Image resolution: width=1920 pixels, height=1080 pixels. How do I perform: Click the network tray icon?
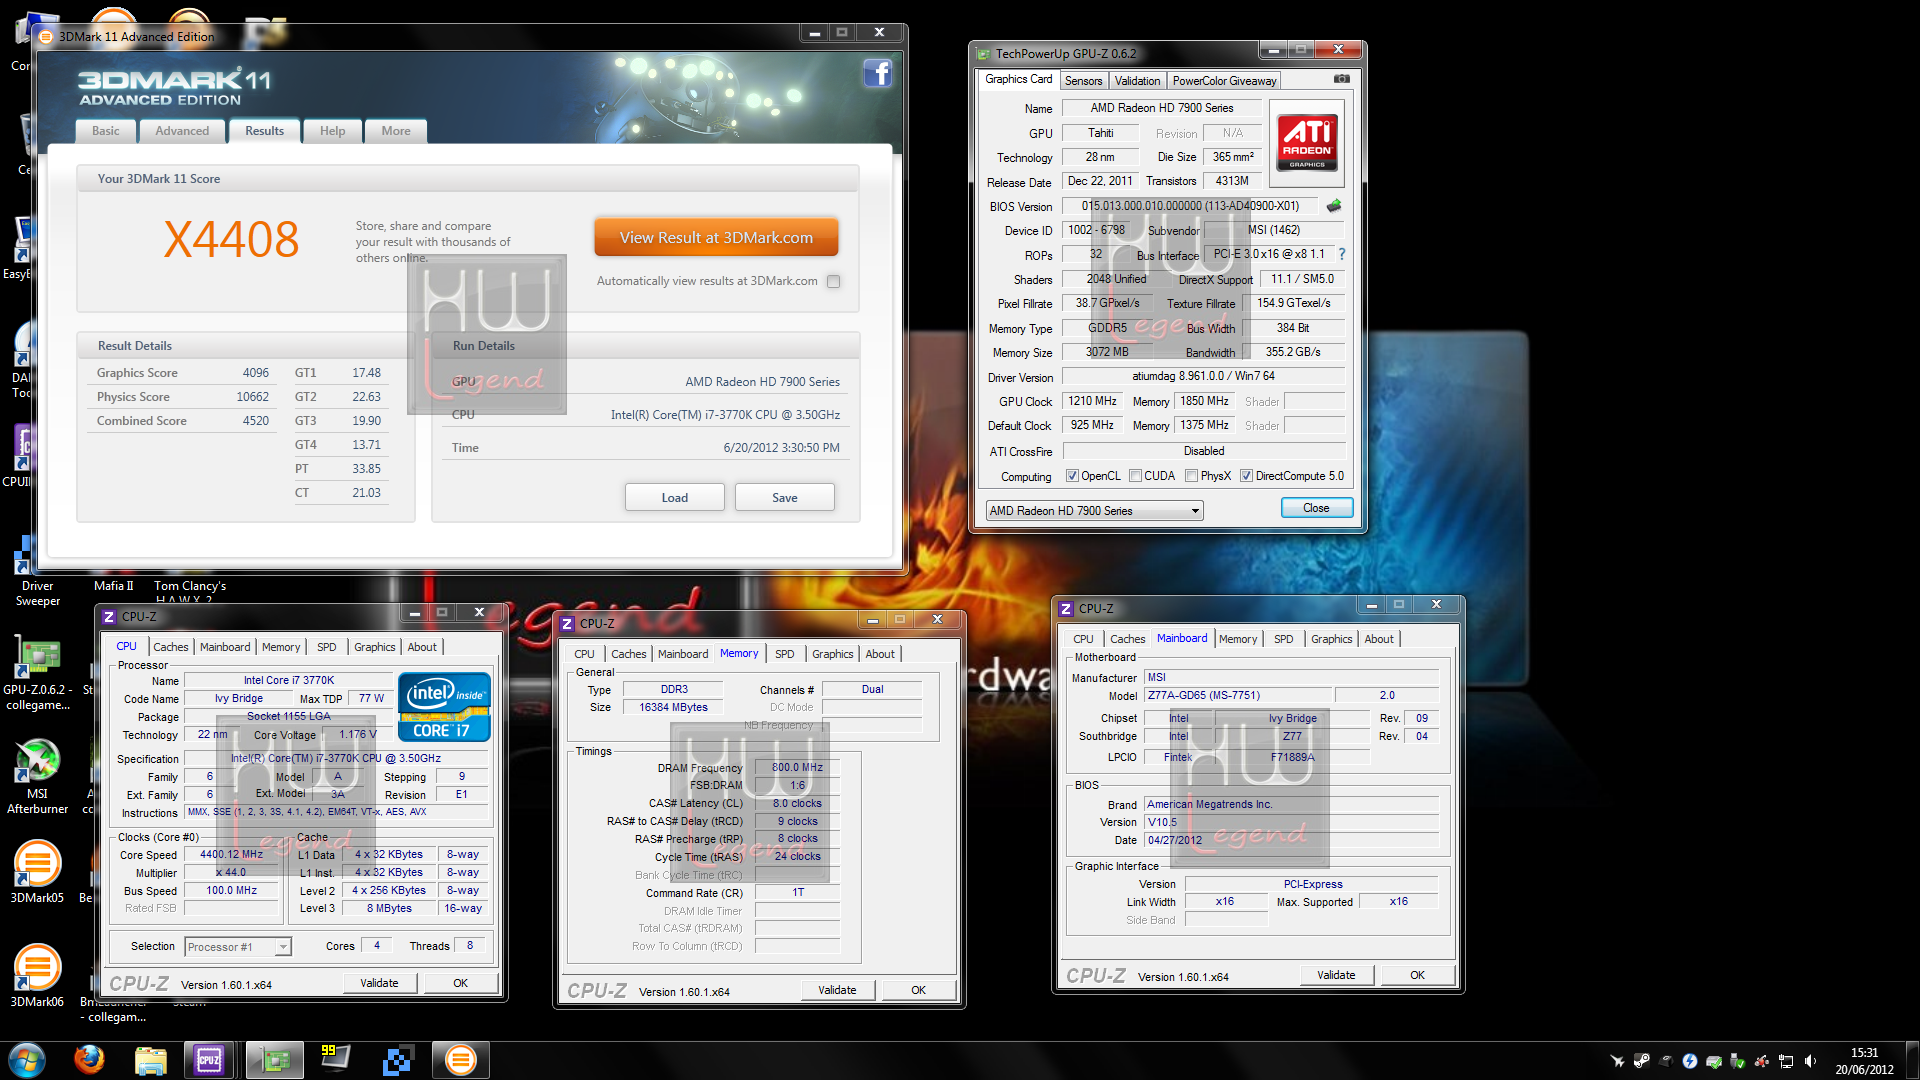[1786, 1061]
